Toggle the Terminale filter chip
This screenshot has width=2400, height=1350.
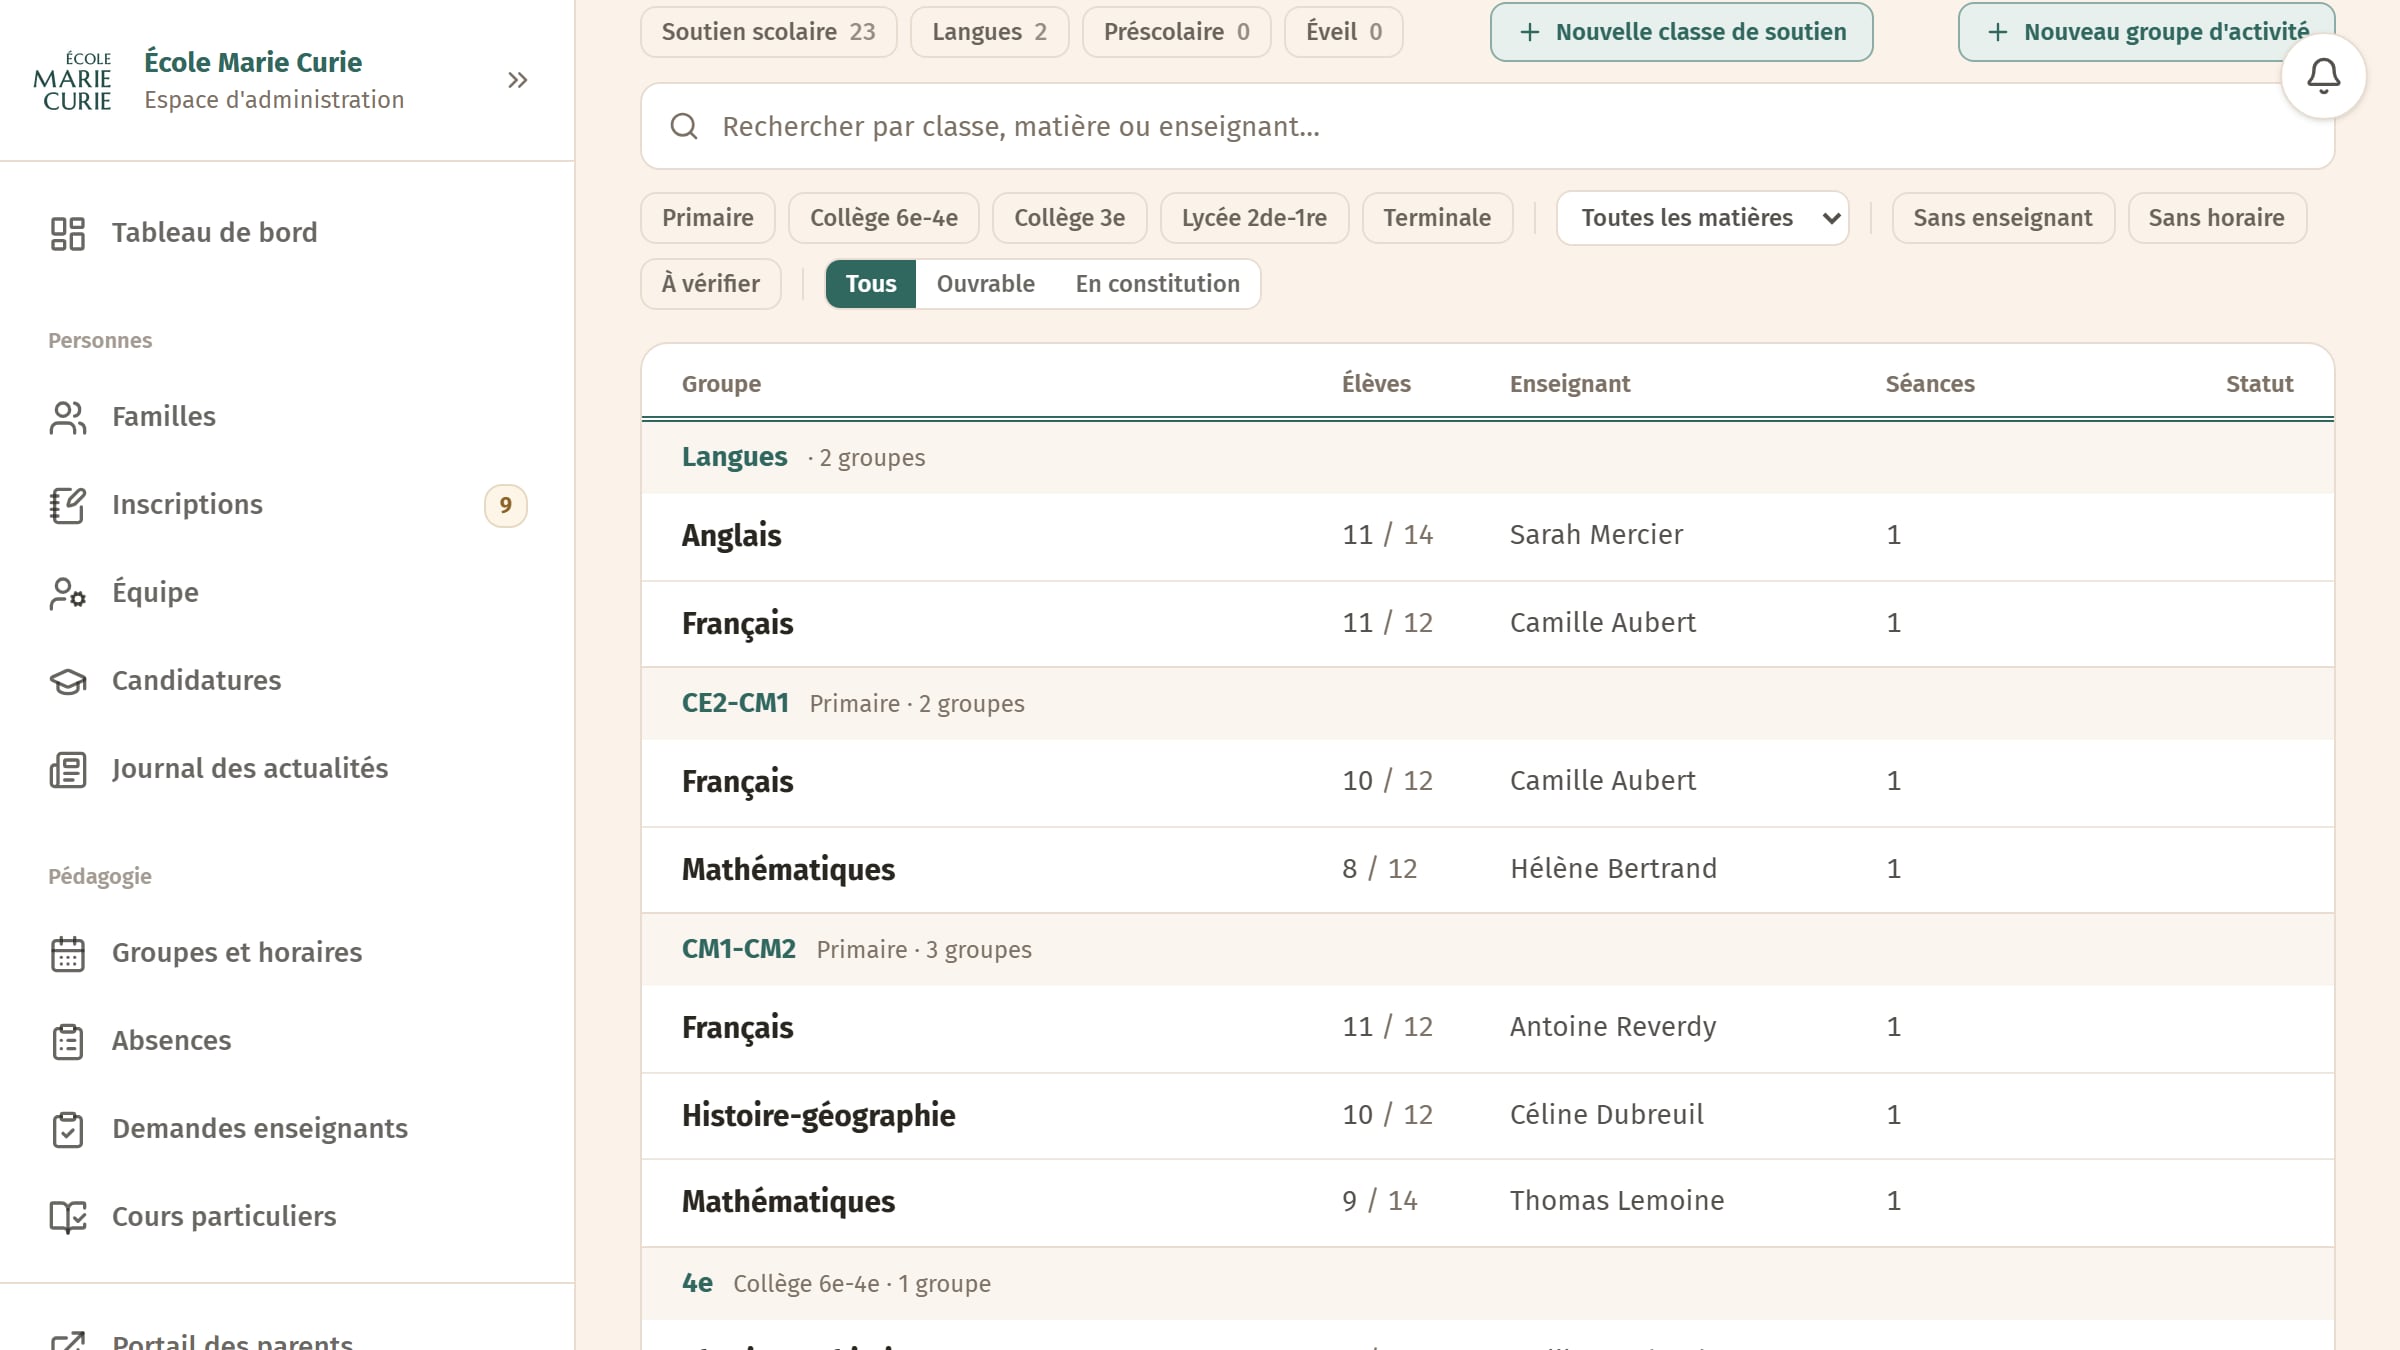(1437, 218)
